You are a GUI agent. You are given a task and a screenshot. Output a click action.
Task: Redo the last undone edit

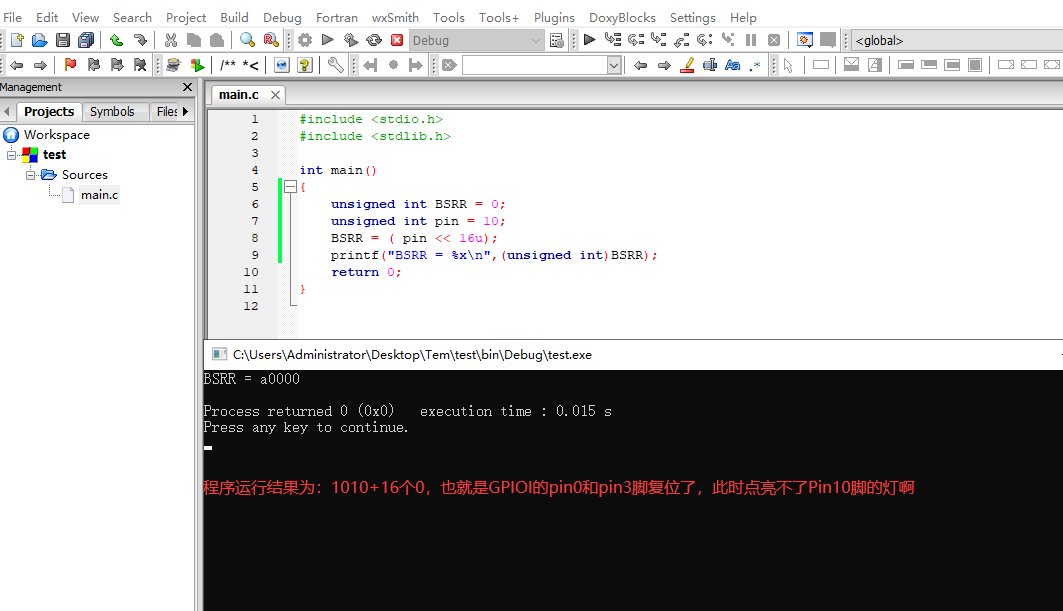point(140,40)
